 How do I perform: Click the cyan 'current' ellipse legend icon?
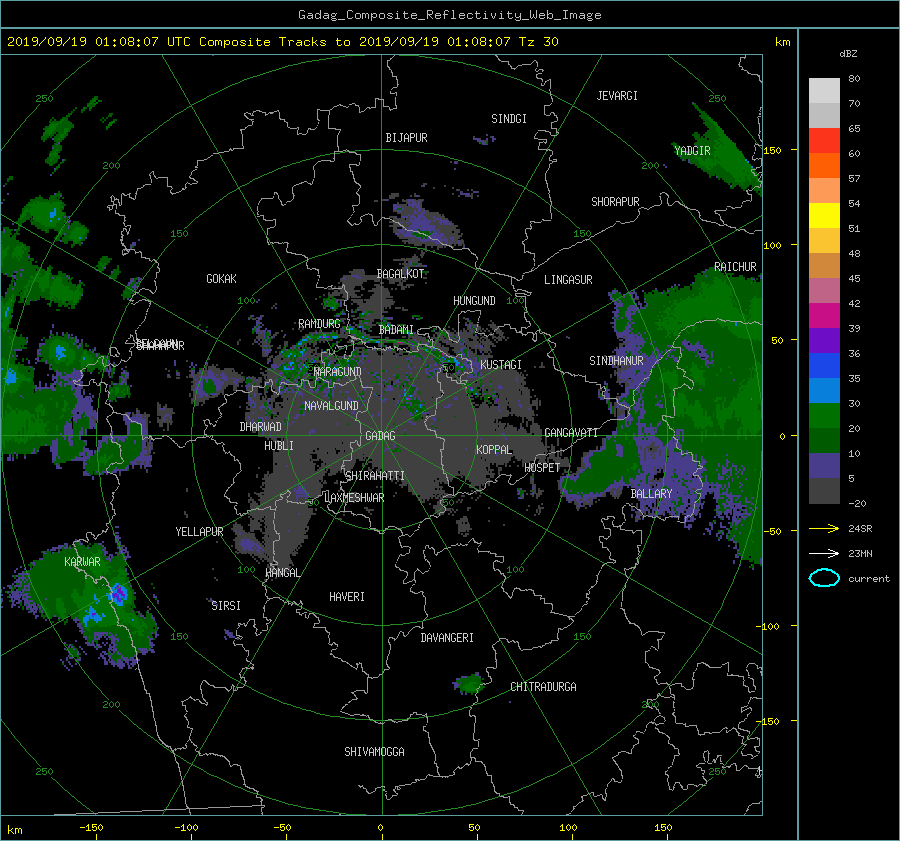[824, 578]
